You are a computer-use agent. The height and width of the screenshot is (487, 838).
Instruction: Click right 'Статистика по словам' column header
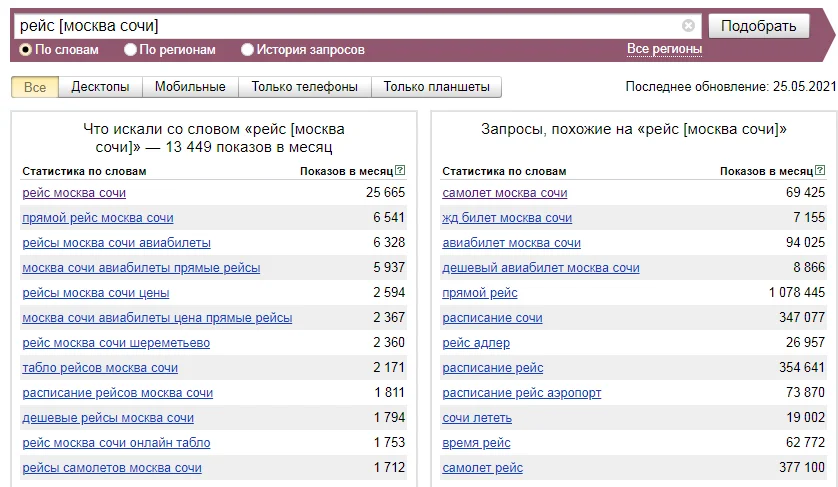pos(504,172)
